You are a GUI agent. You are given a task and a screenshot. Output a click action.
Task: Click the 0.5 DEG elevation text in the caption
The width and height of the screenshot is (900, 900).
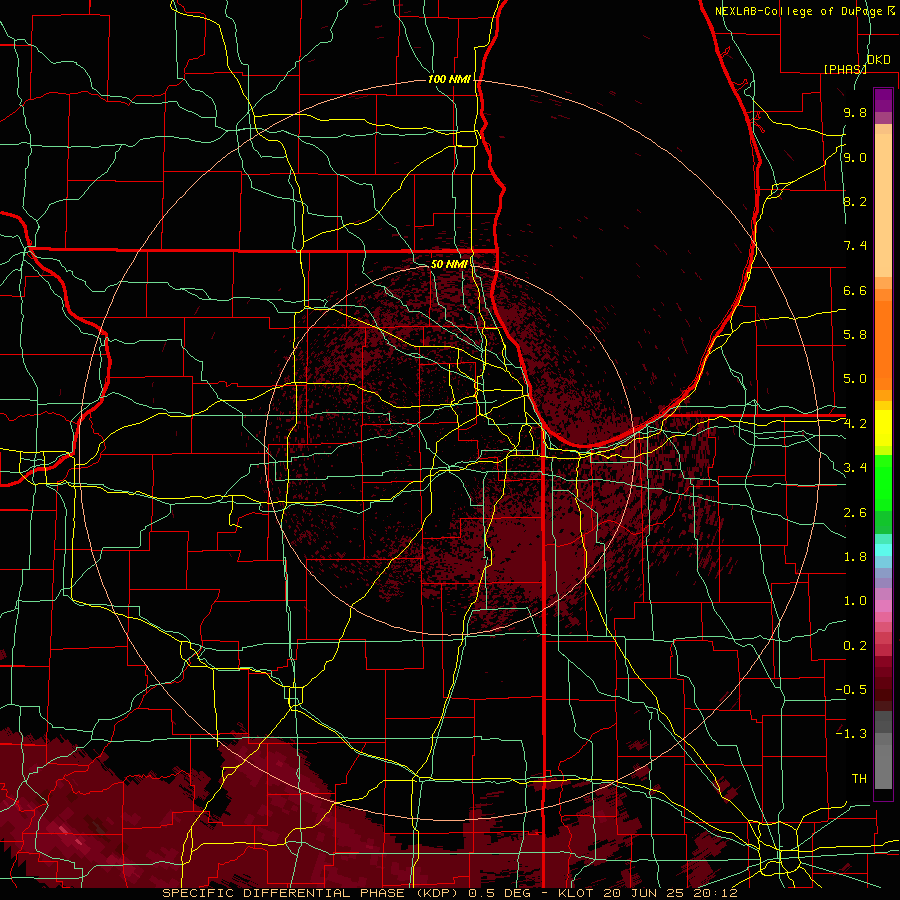(x=501, y=893)
